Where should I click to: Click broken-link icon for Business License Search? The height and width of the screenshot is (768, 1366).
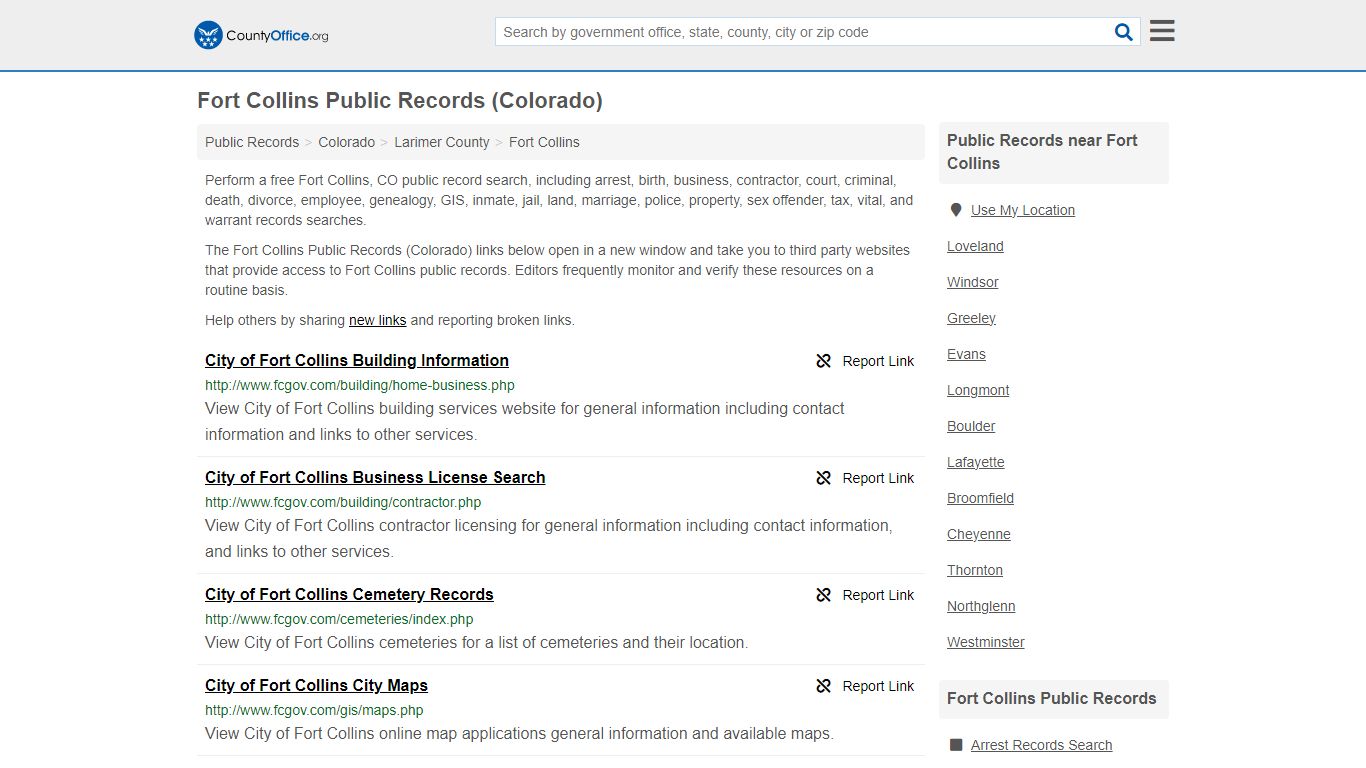[824, 478]
